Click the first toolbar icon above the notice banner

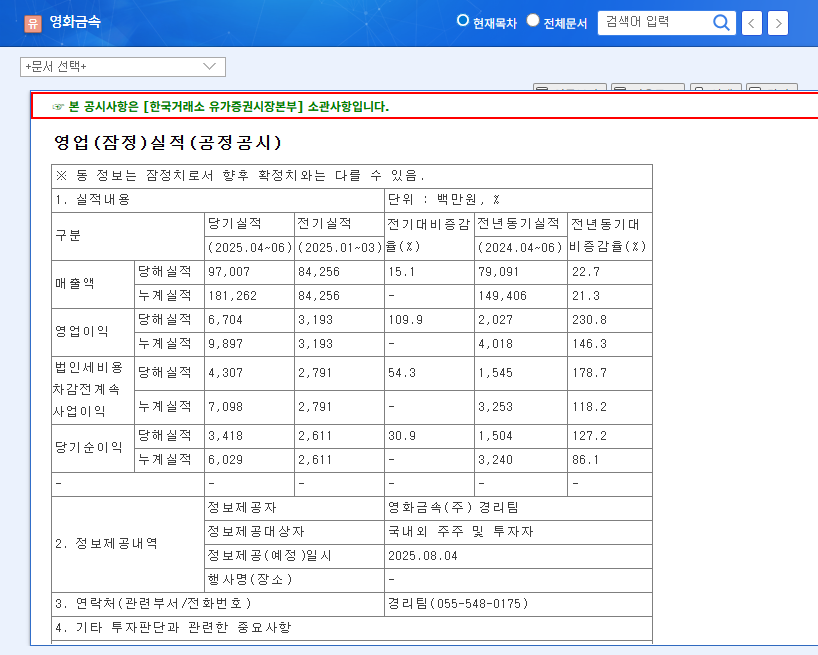(570, 88)
